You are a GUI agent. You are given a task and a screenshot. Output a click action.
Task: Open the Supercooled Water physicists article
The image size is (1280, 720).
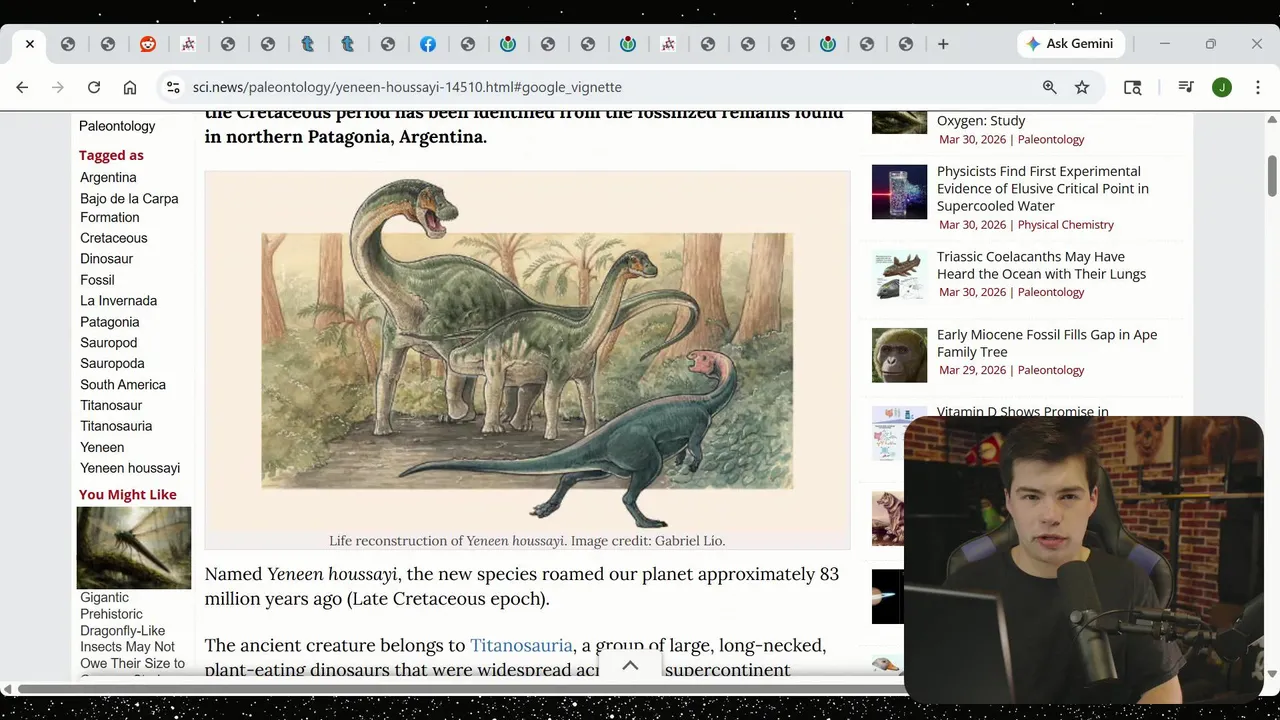pyautogui.click(x=1042, y=189)
